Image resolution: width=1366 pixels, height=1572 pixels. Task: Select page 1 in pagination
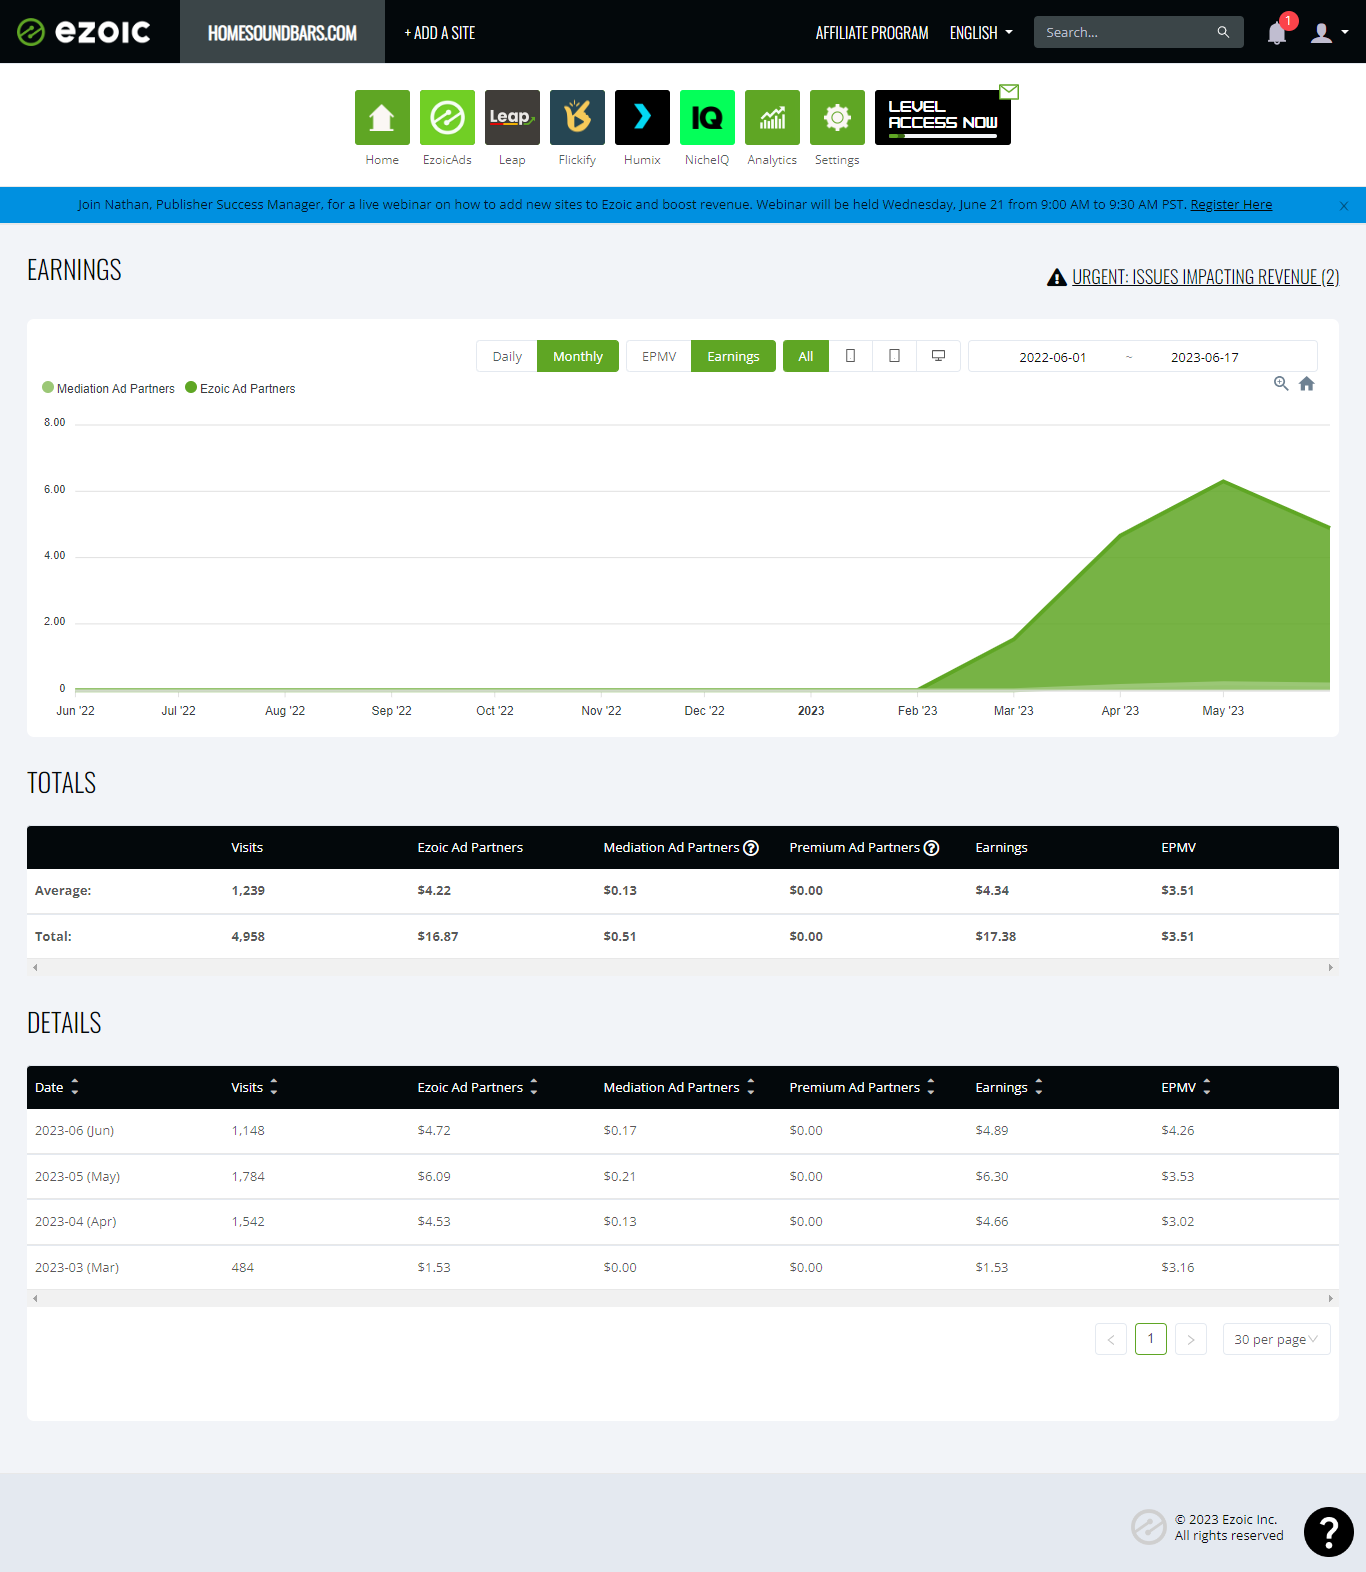[x=1151, y=1339]
